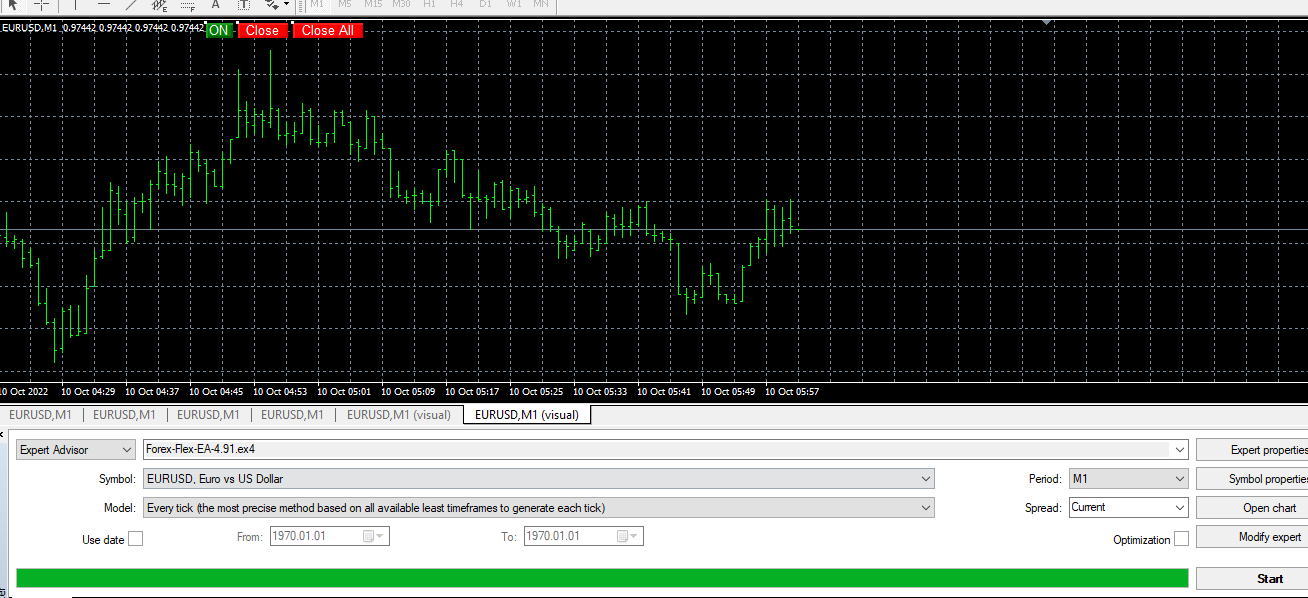Viewport: 1308px width, 598px height.
Task: Select the Fibonacci retracement tool
Action: coord(187,5)
